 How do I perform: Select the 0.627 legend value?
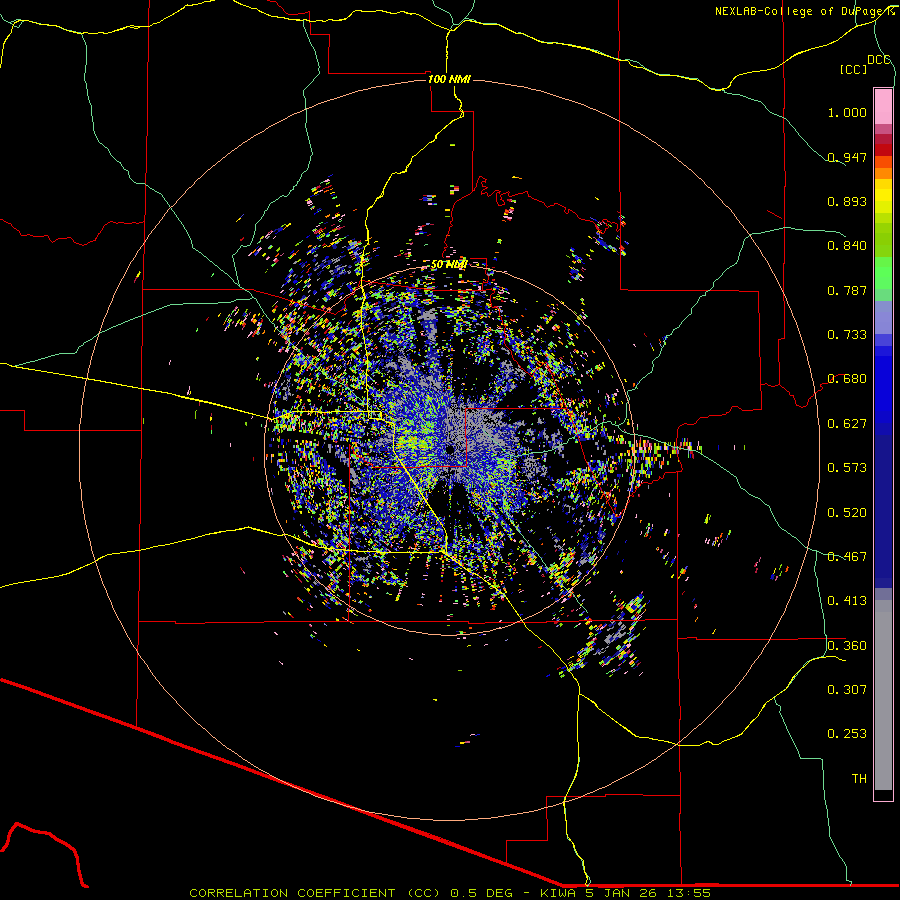click(x=847, y=424)
